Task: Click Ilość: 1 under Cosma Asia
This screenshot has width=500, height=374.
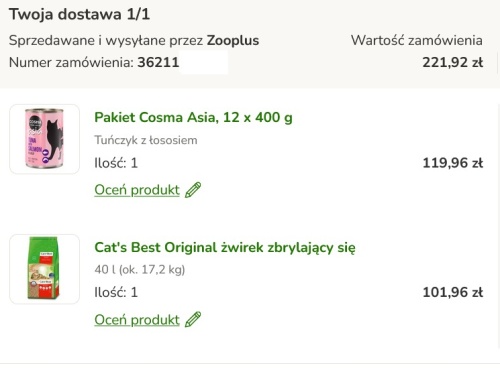Action: coord(116,163)
